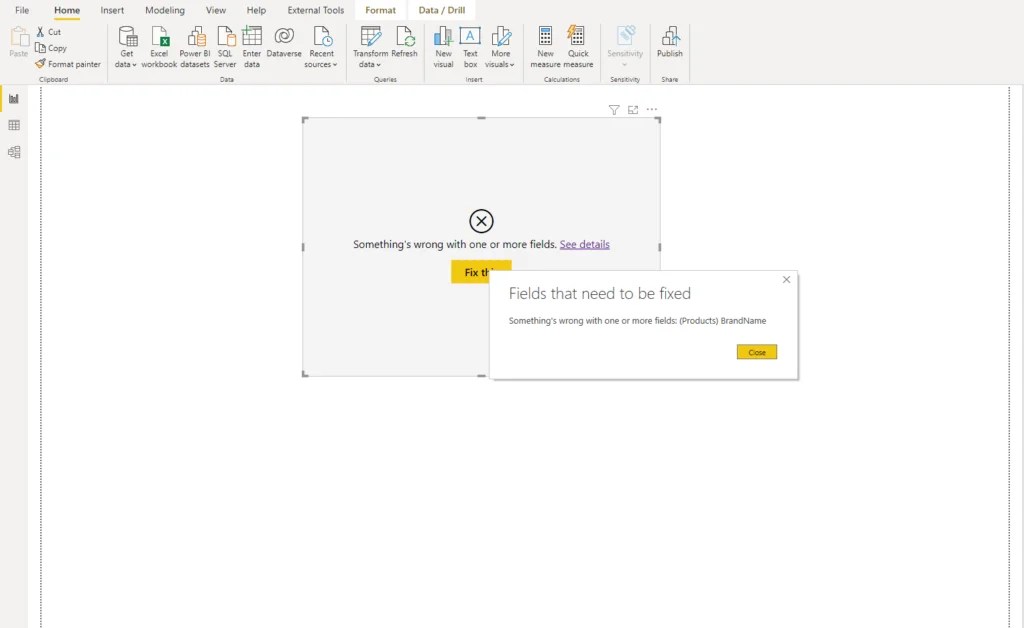Connect to a SQL Server database
Screen dimensions: 1024x628
click(x=225, y=47)
